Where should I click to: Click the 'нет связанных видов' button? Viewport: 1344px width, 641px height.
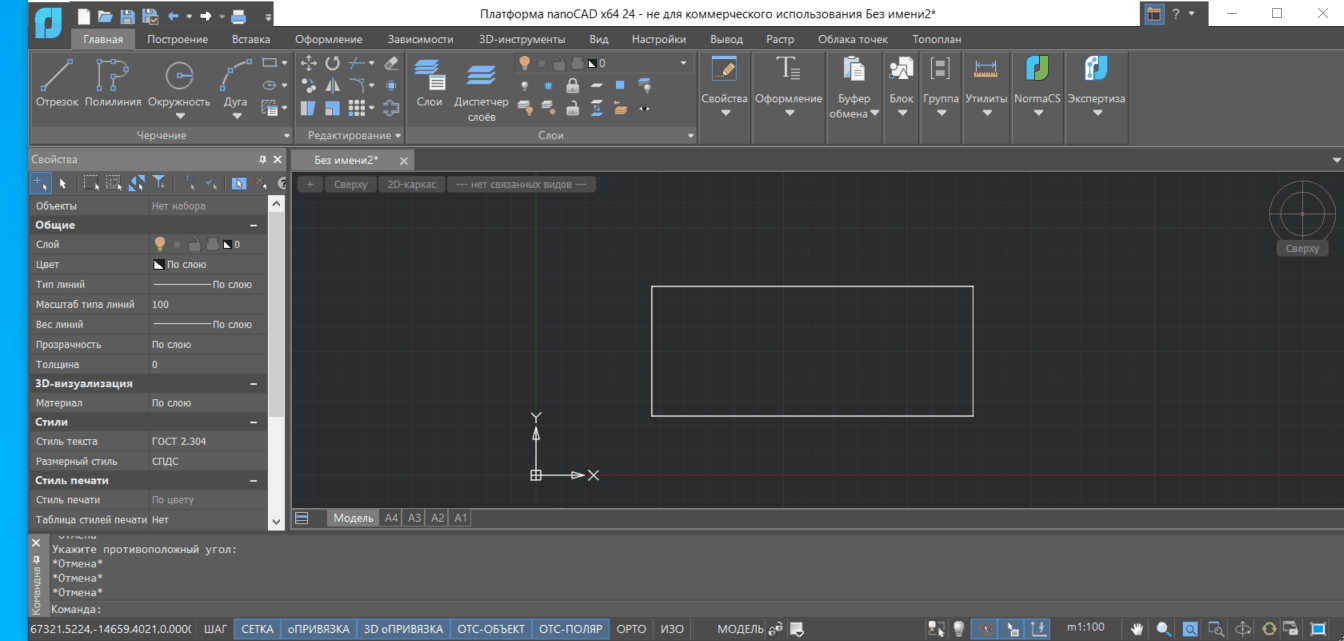point(521,184)
